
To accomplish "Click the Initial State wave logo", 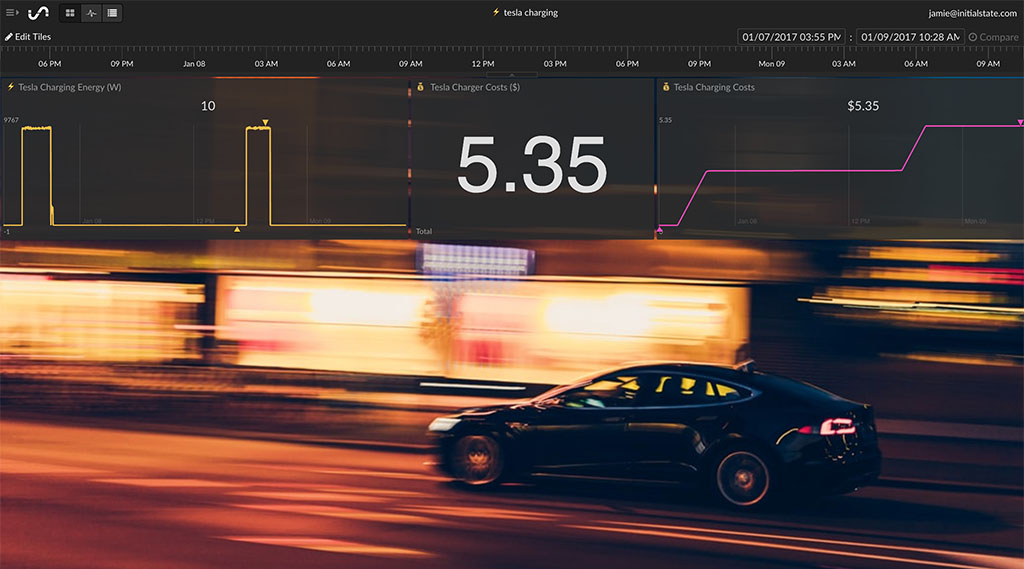I will (x=39, y=12).
